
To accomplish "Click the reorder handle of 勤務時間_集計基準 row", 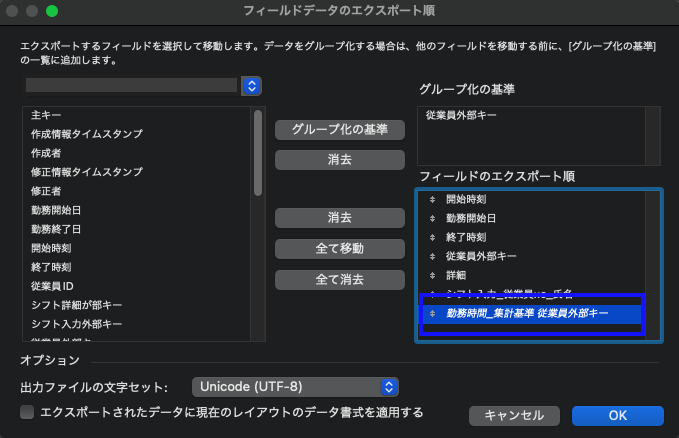I will point(432,313).
